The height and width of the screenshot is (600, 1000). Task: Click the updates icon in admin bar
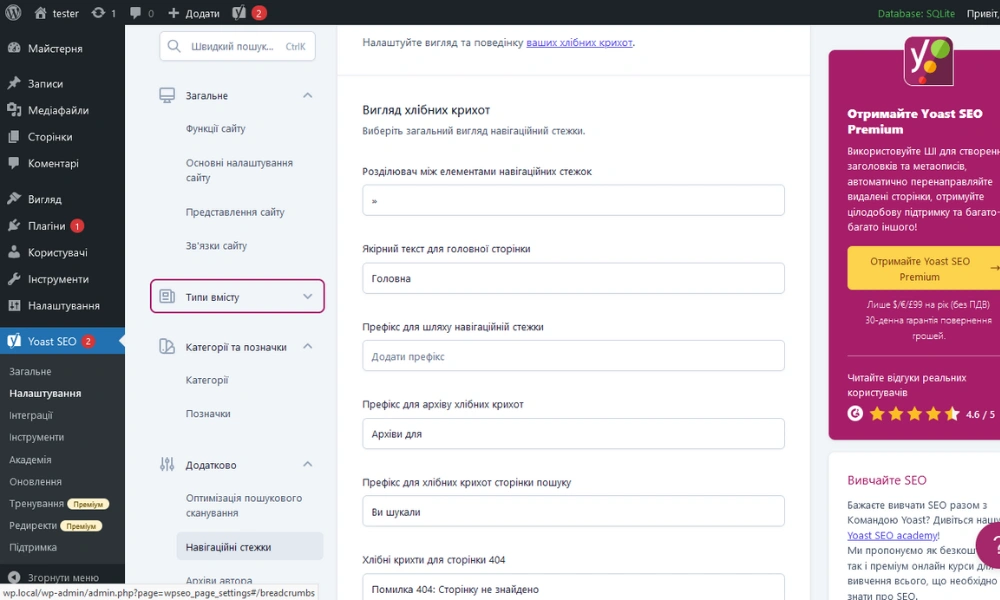97,13
